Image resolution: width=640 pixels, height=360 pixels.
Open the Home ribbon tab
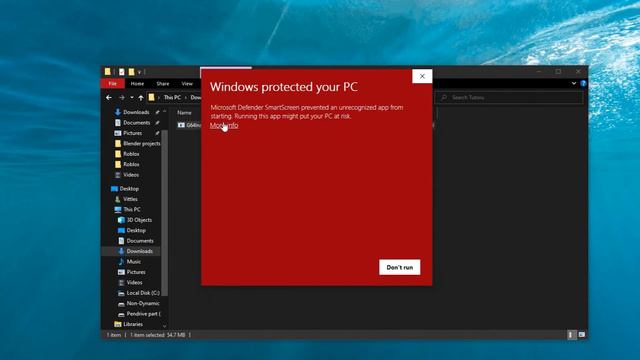pyautogui.click(x=137, y=83)
